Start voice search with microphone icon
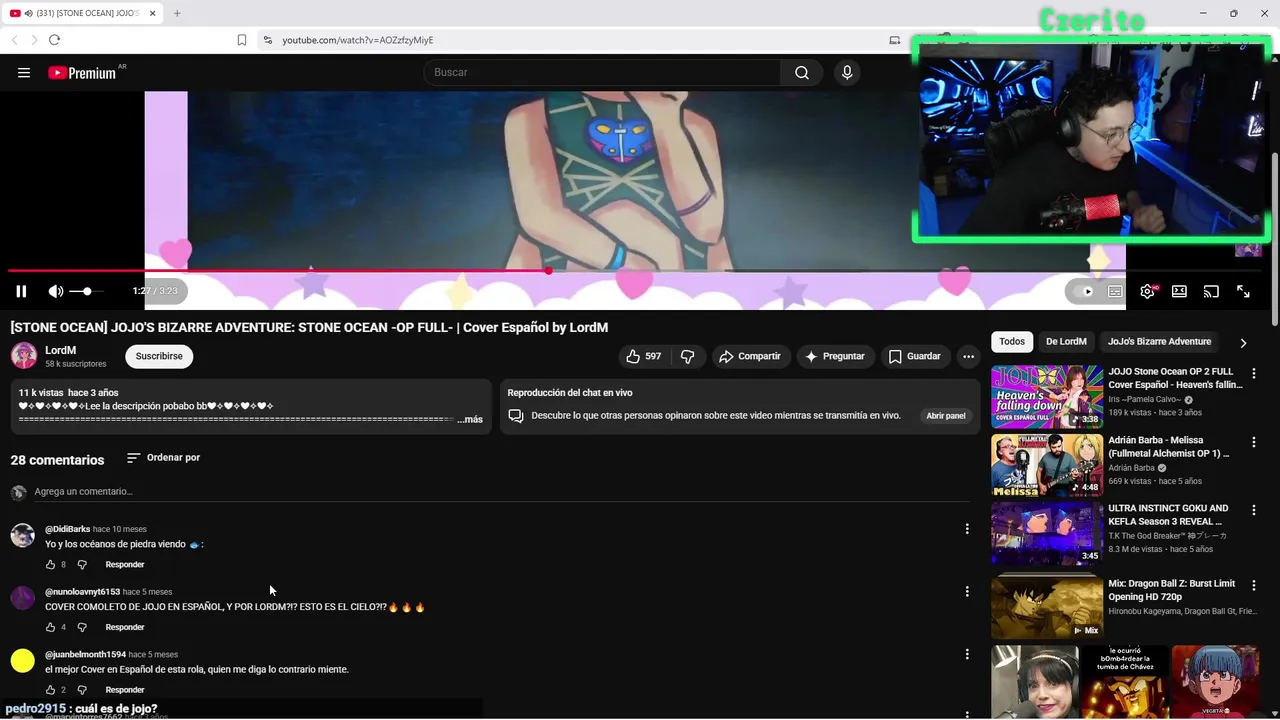The height and width of the screenshot is (720, 1280). 847,72
